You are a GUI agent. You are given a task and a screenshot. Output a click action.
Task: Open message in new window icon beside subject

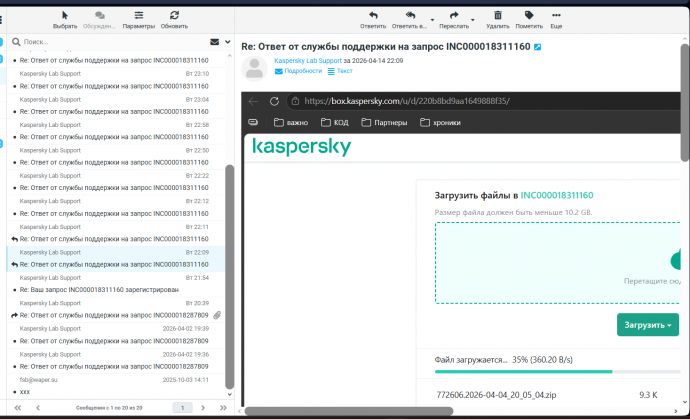click(x=538, y=47)
